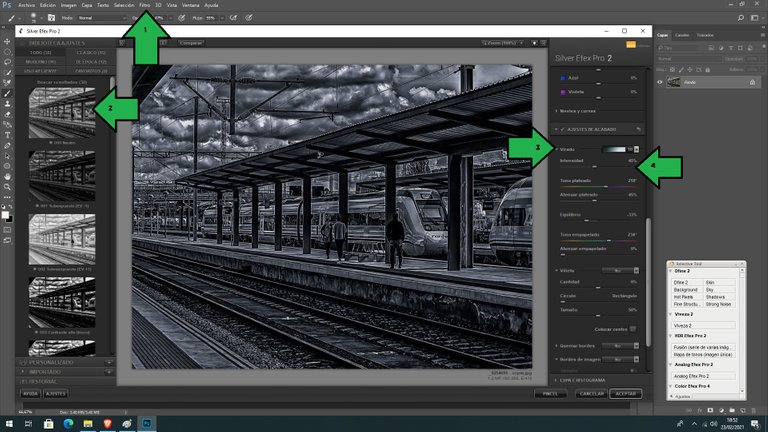This screenshot has width=768, height=432.
Task: Open Microsoft Store from the taskbar
Action: point(48,424)
